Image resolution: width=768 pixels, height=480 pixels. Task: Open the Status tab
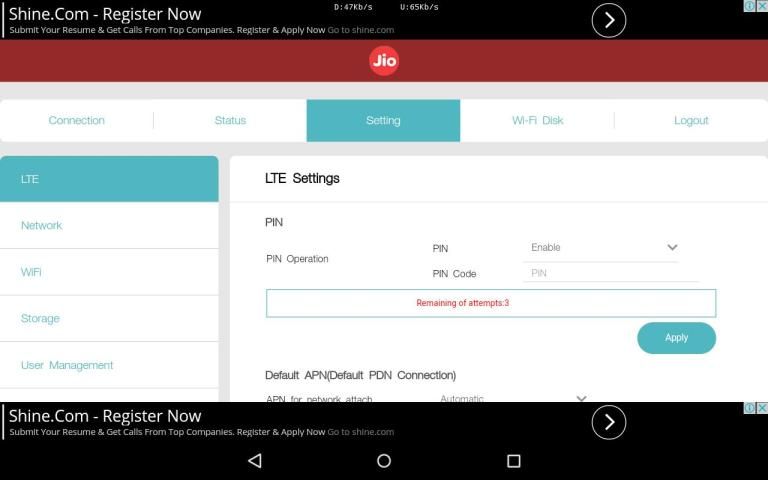[230, 120]
